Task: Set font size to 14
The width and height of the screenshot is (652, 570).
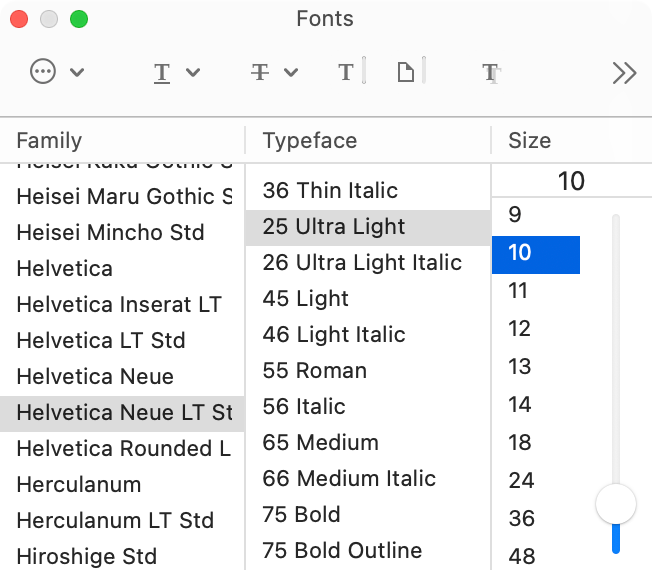Action: click(x=536, y=405)
